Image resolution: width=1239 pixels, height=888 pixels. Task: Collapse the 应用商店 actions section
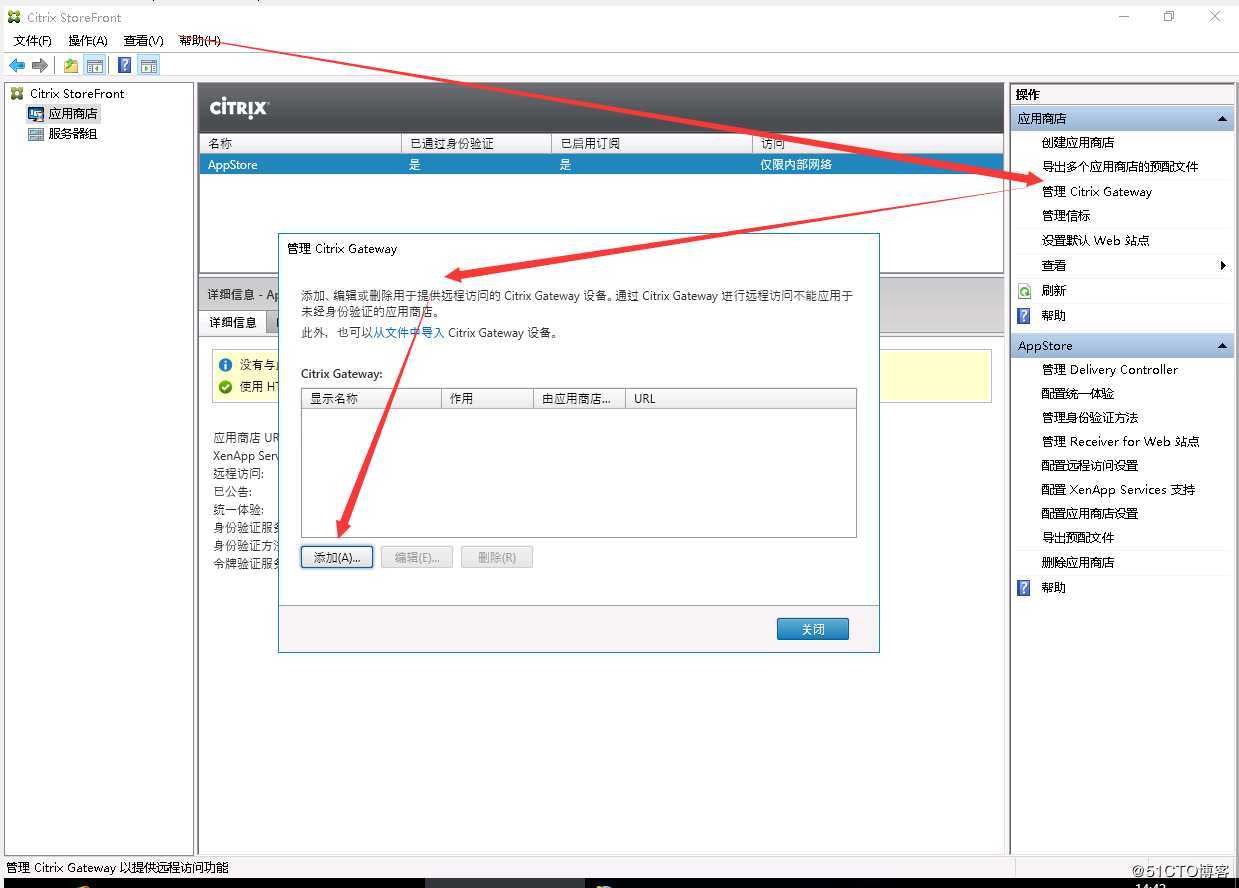pyautogui.click(x=1222, y=119)
